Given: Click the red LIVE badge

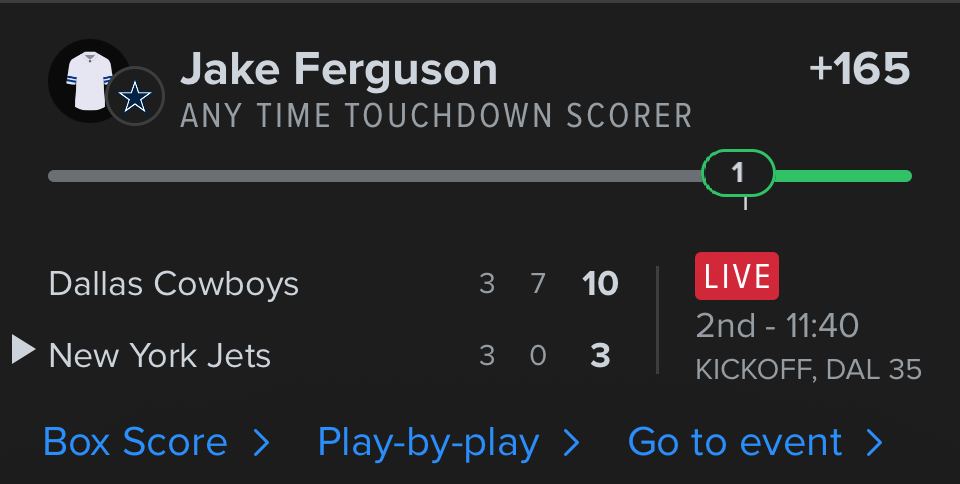Looking at the screenshot, I should (737, 277).
